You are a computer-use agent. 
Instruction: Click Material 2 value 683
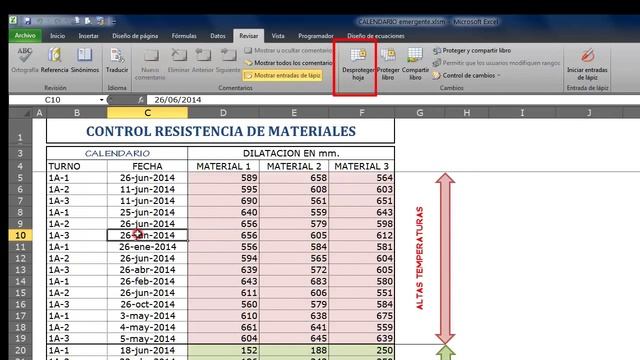tap(294, 281)
